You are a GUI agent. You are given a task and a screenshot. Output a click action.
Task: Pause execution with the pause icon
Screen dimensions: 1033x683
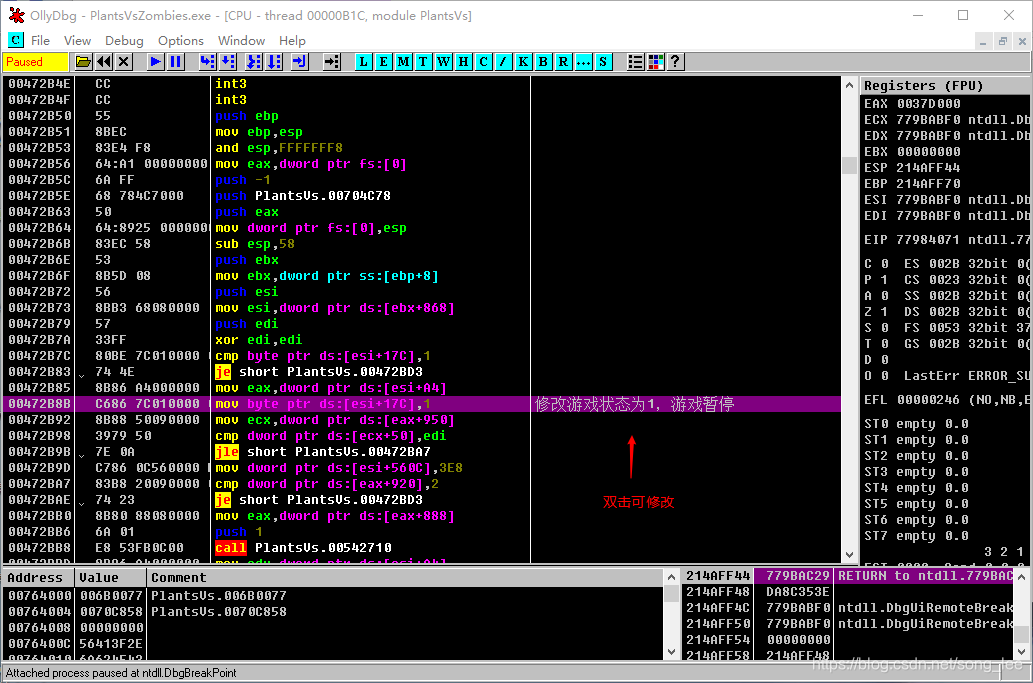point(175,62)
